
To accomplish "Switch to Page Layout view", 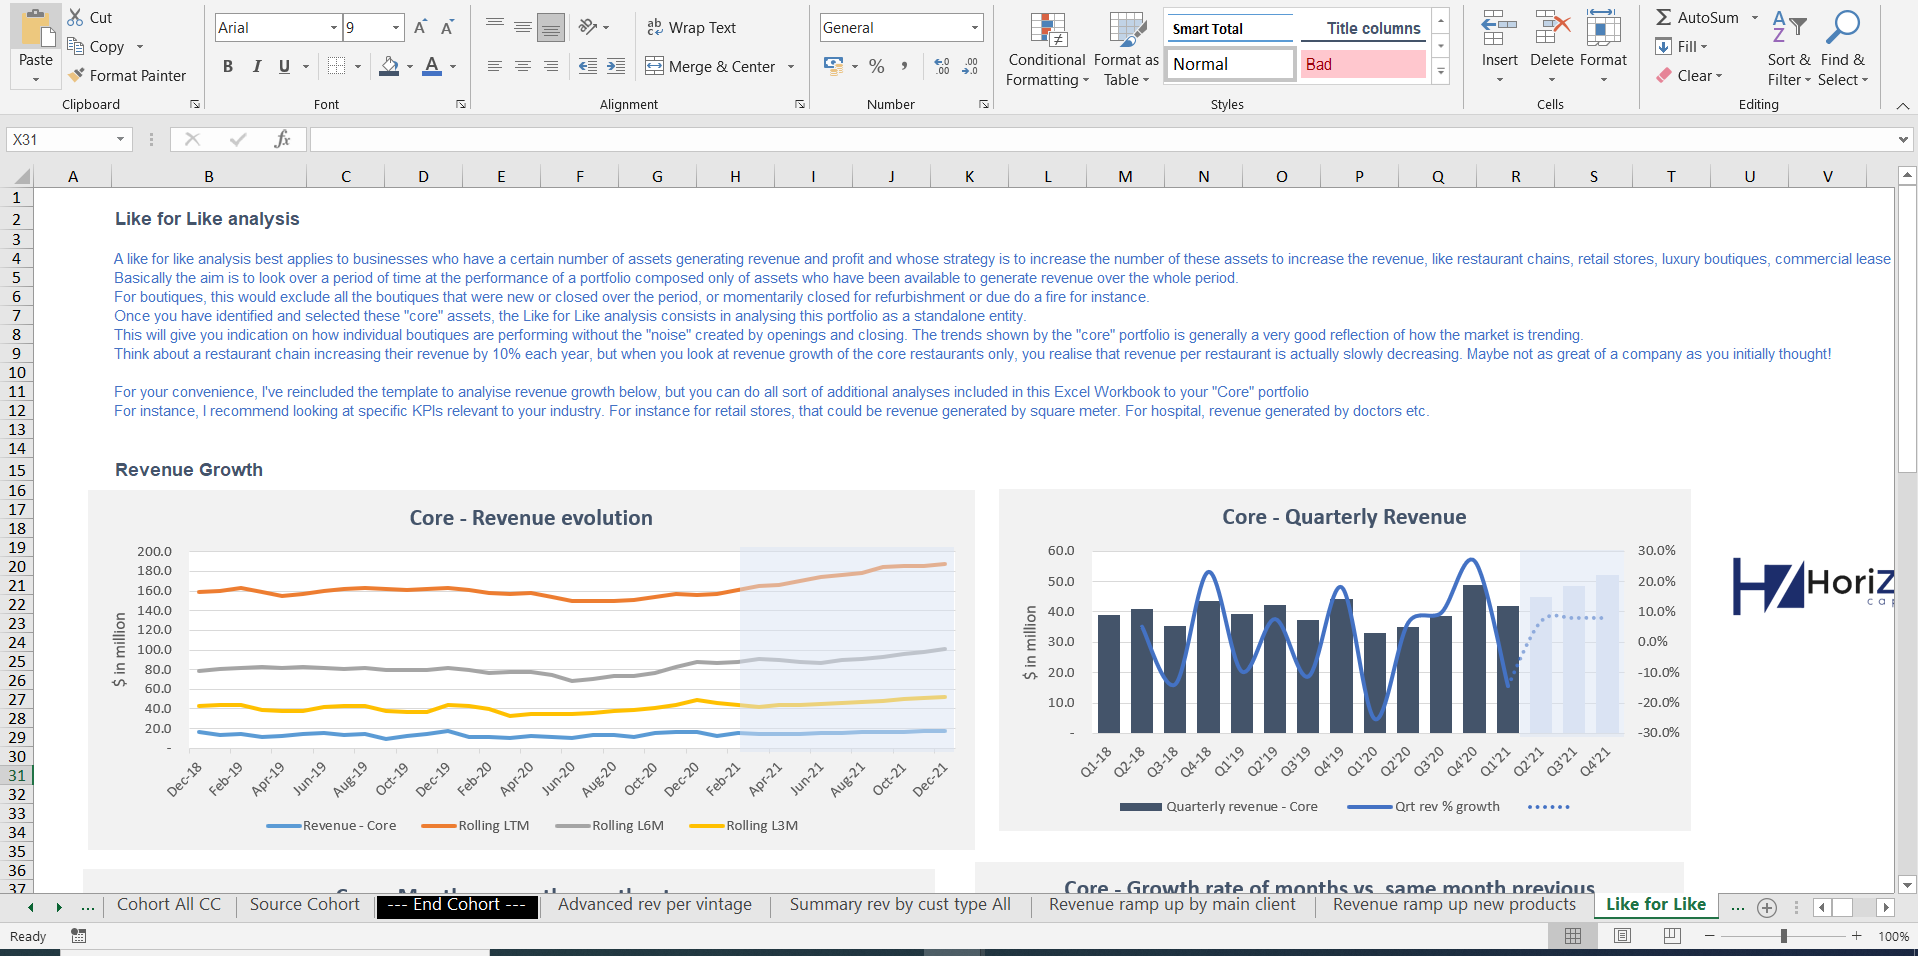I will point(1623,936).
